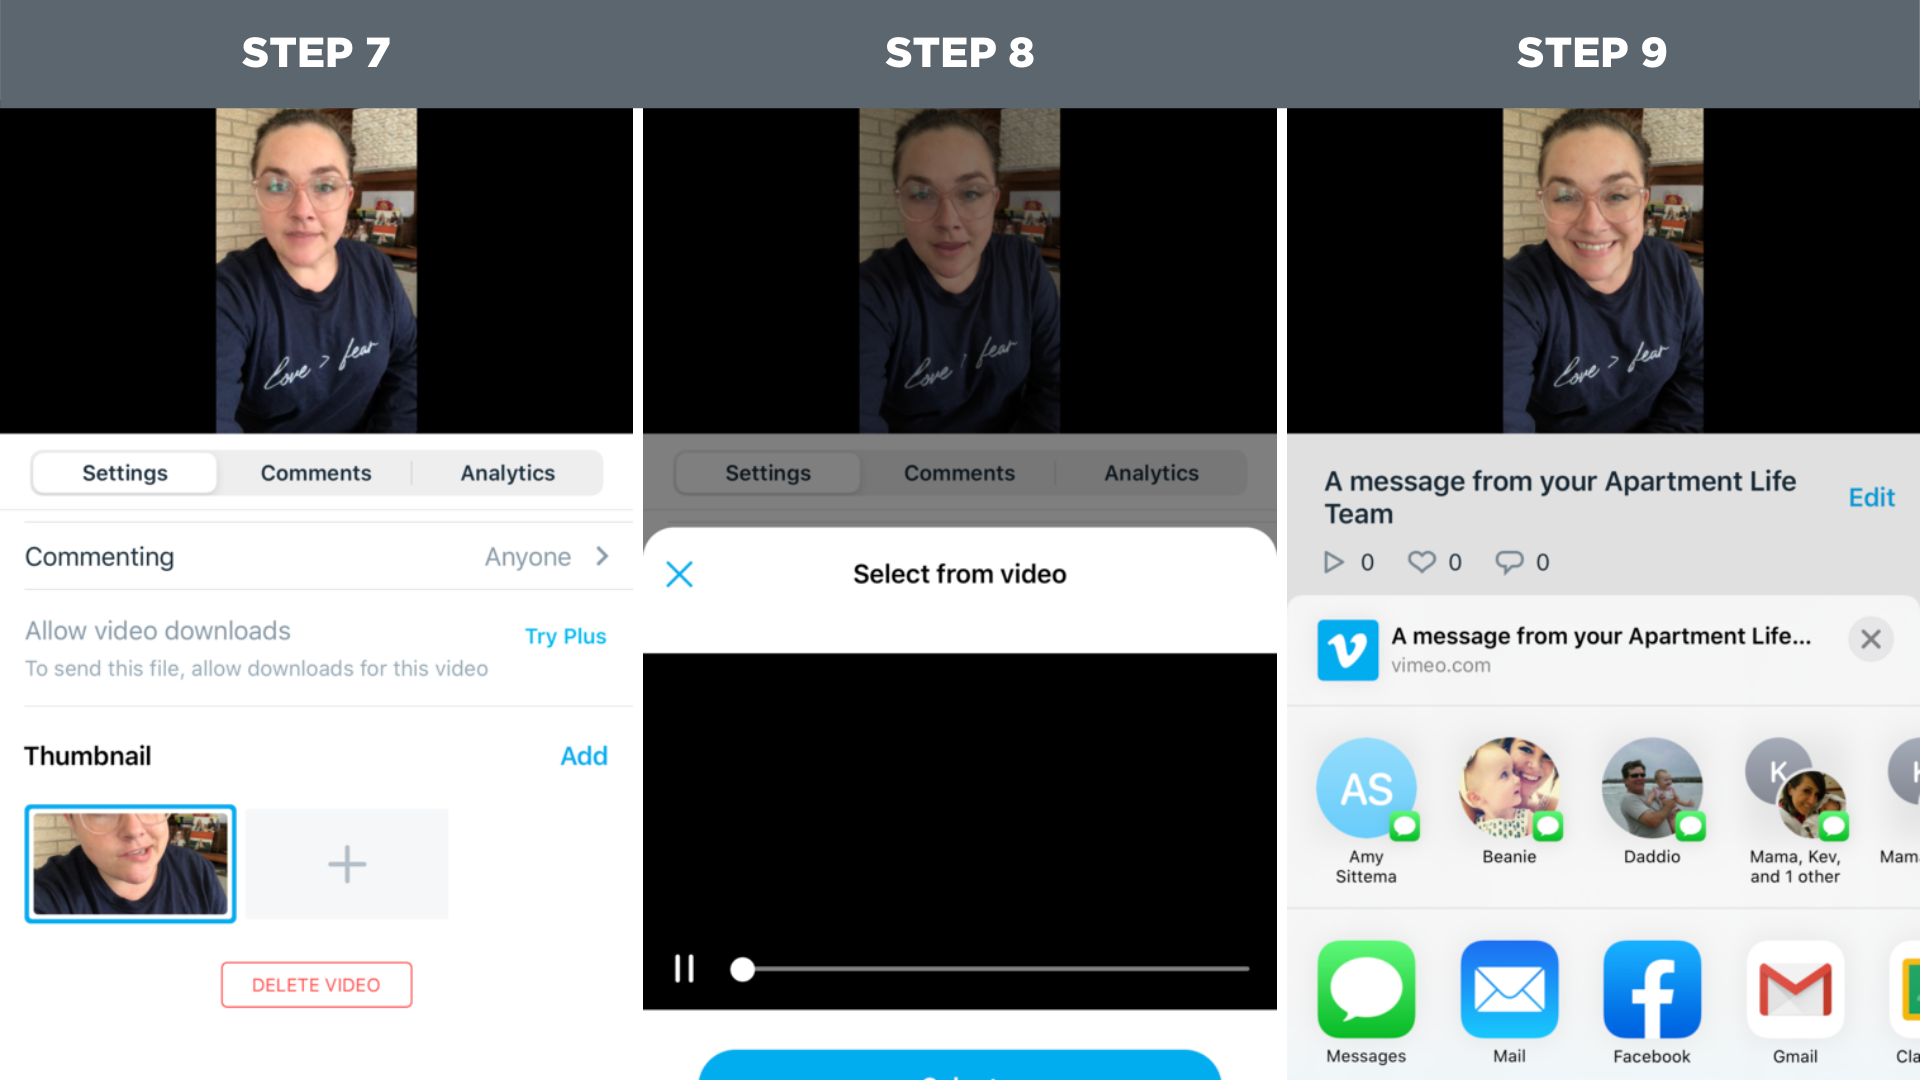
Task: Tap the comment bubble count icon
Action: 1509,562
